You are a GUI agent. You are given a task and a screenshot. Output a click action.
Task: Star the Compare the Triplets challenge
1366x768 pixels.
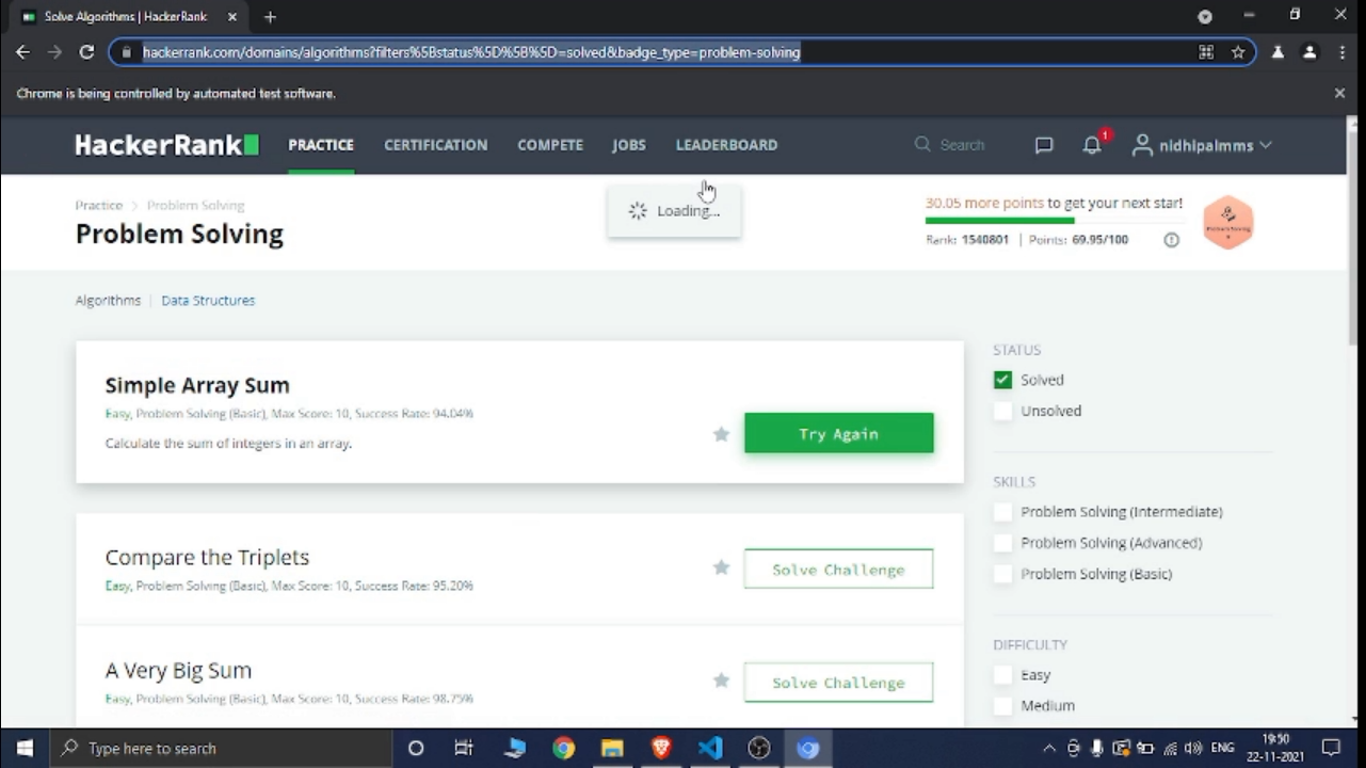pos(721,568)
